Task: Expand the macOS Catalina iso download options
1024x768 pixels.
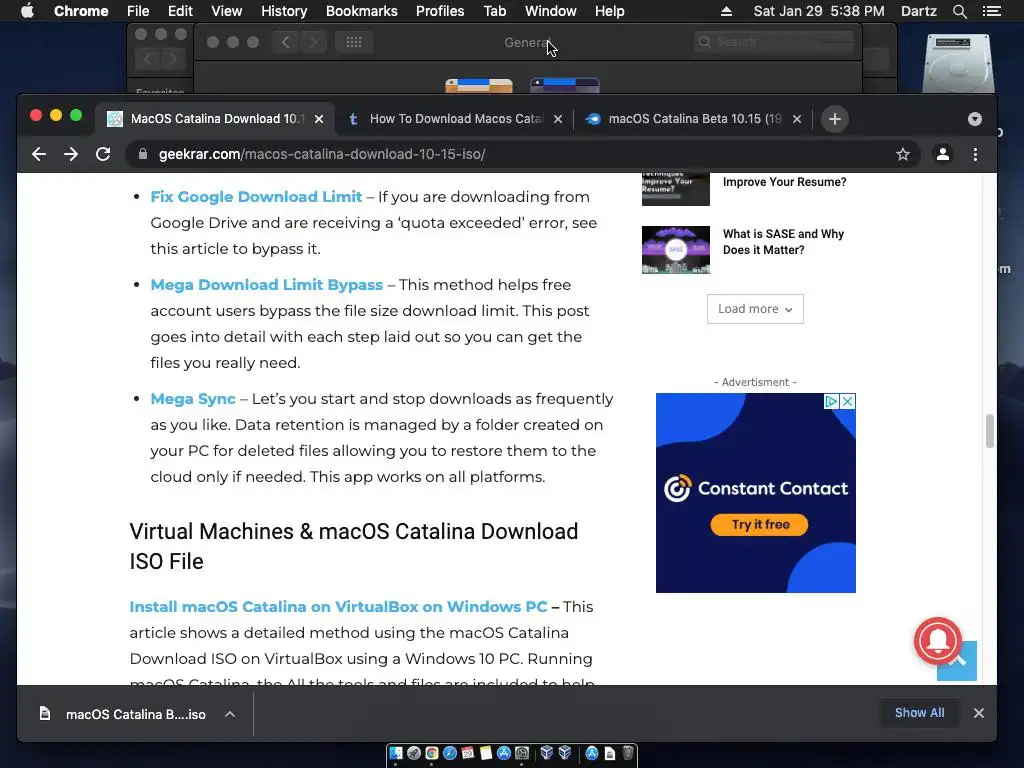Action: point(230,714)
